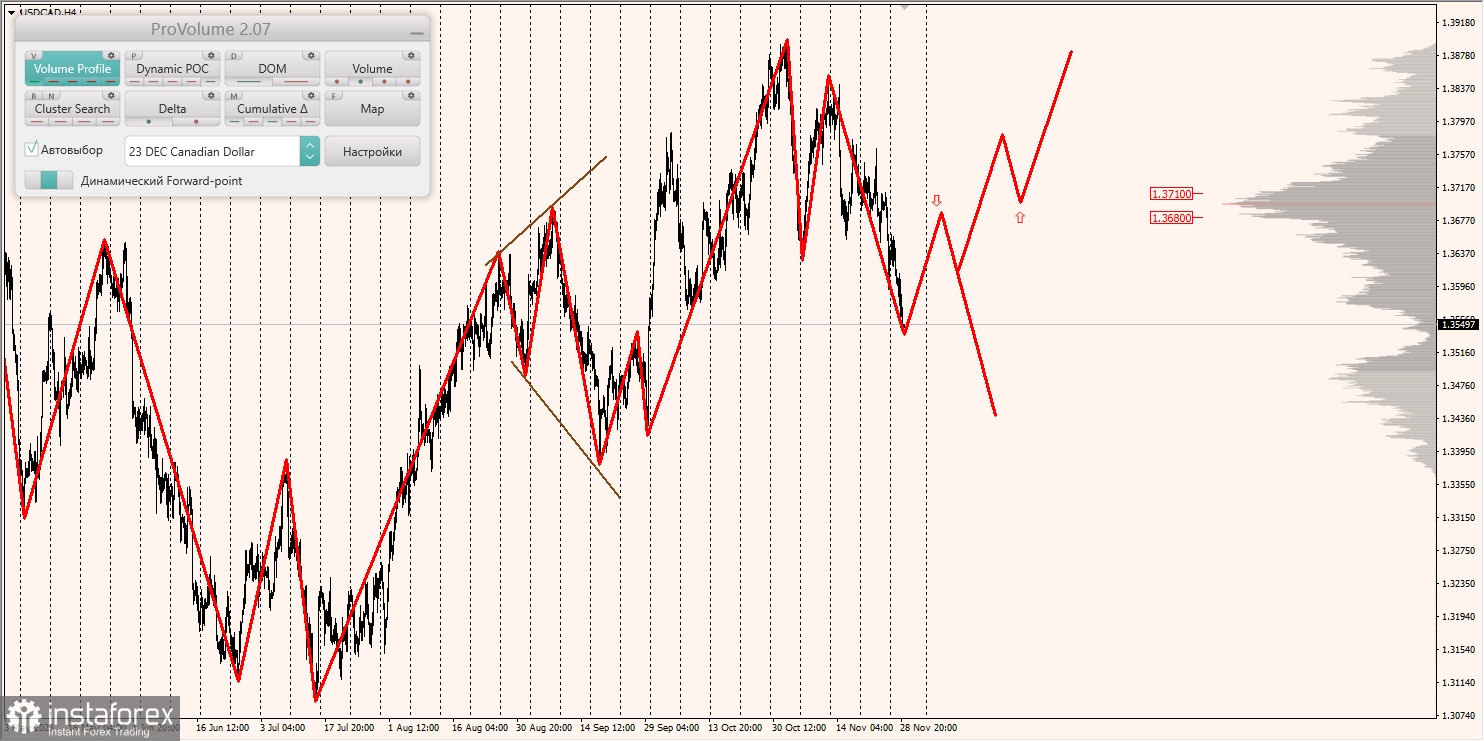This screenshot has height=741, width=1484.
Task: Enable the Cumulative Δ indicator
Action: [x=272, y=108]
